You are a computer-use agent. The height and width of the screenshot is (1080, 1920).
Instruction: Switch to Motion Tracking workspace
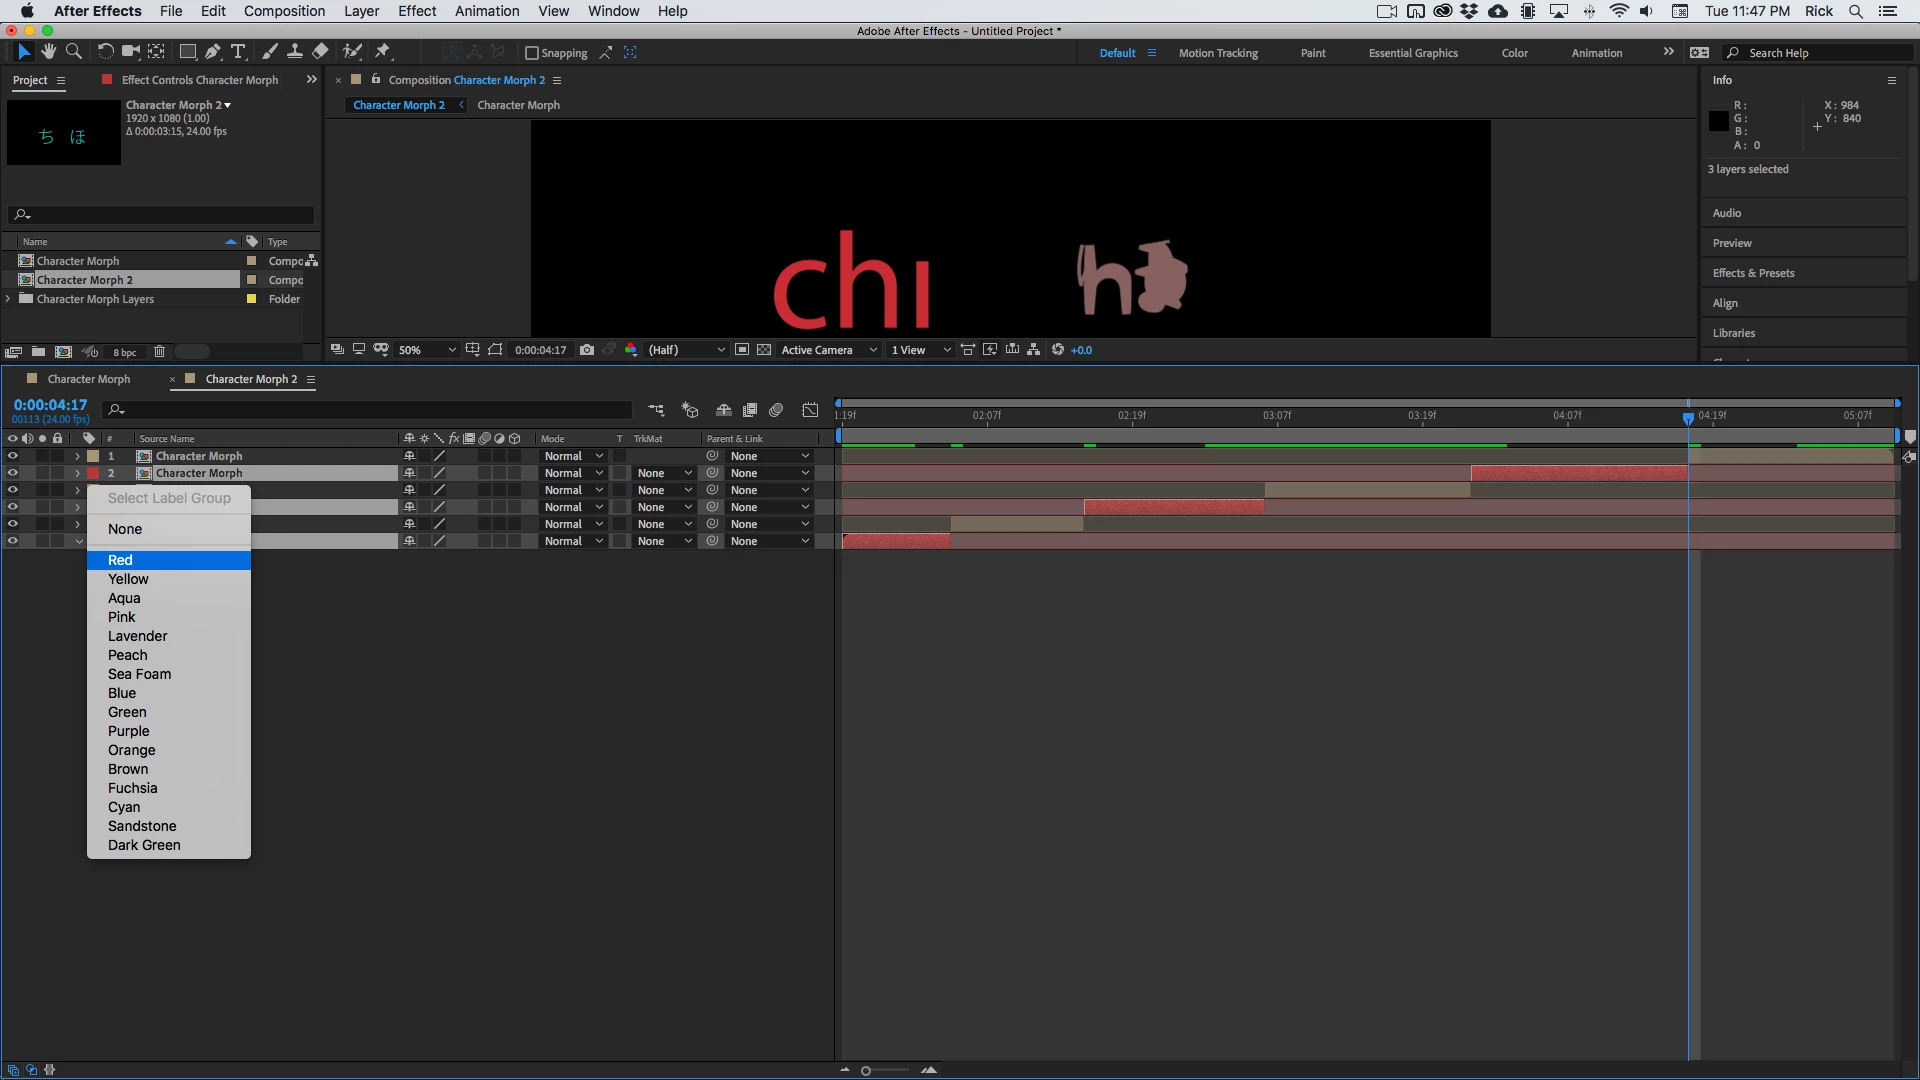(1218, 53)
